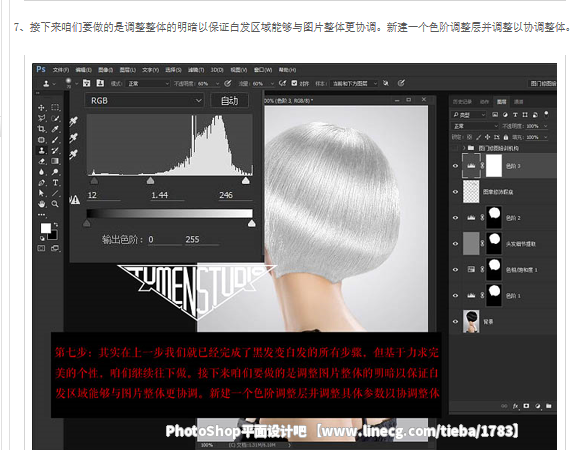
Task: Select the Crop tool
Action: pyautogui.click(x=41, y=129)
